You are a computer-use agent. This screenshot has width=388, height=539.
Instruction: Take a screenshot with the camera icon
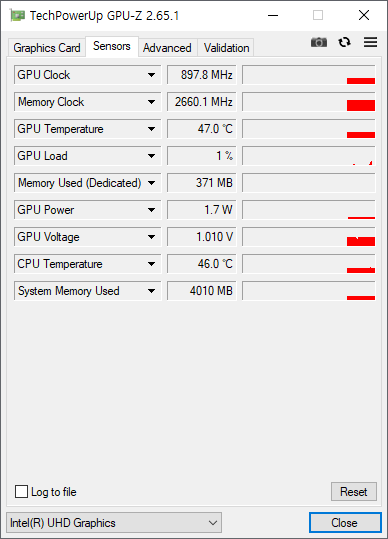319,42
